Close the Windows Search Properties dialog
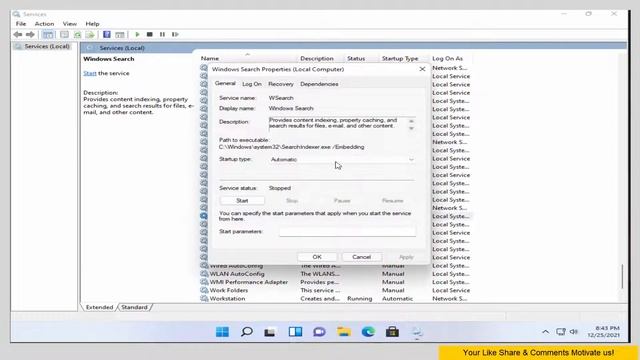The width and height of the screenshot is (640, 360). [x=422, y=69]
